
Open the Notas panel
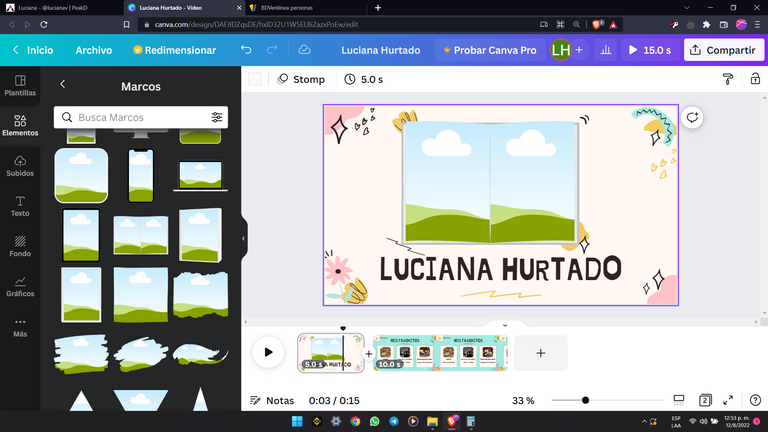click(x=272, y=401)
